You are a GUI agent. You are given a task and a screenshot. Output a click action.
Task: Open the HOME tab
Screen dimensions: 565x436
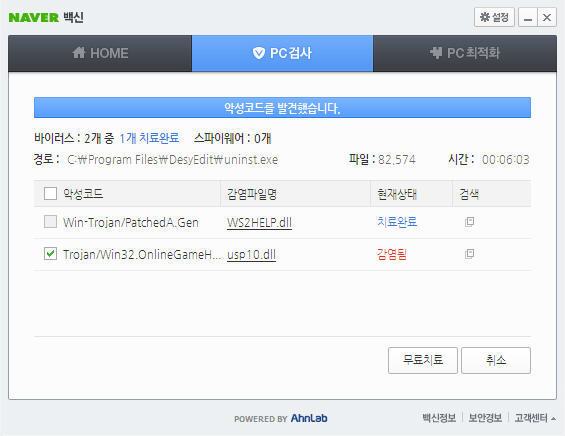pyautogui.click(x=100, y=53)
